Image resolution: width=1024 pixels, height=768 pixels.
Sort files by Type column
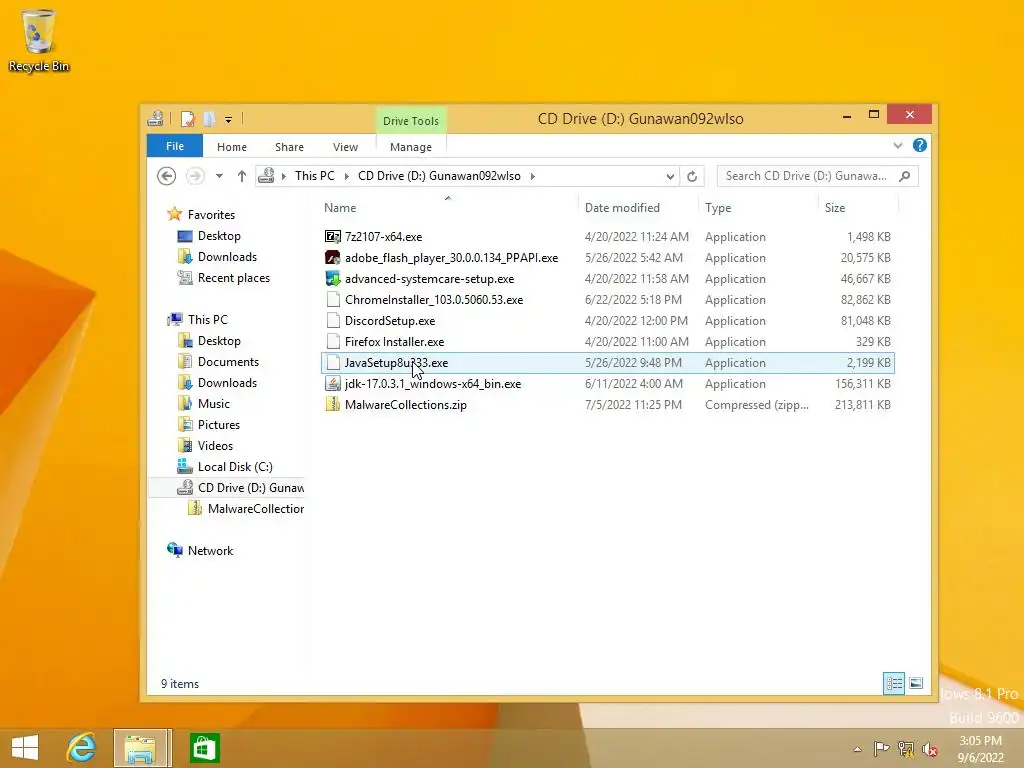pyautogui.click(x=718, y=208)
